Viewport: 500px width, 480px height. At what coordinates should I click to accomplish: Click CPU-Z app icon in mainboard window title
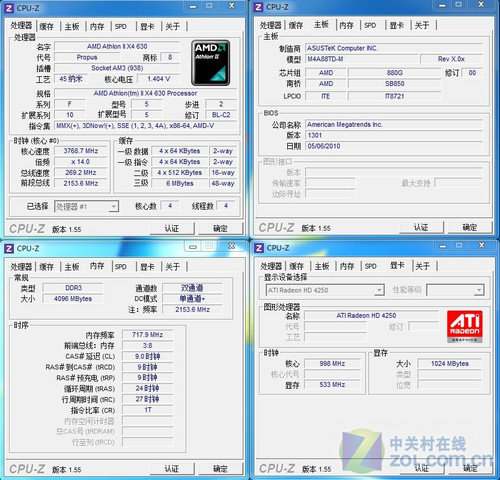tap(258, 7)
